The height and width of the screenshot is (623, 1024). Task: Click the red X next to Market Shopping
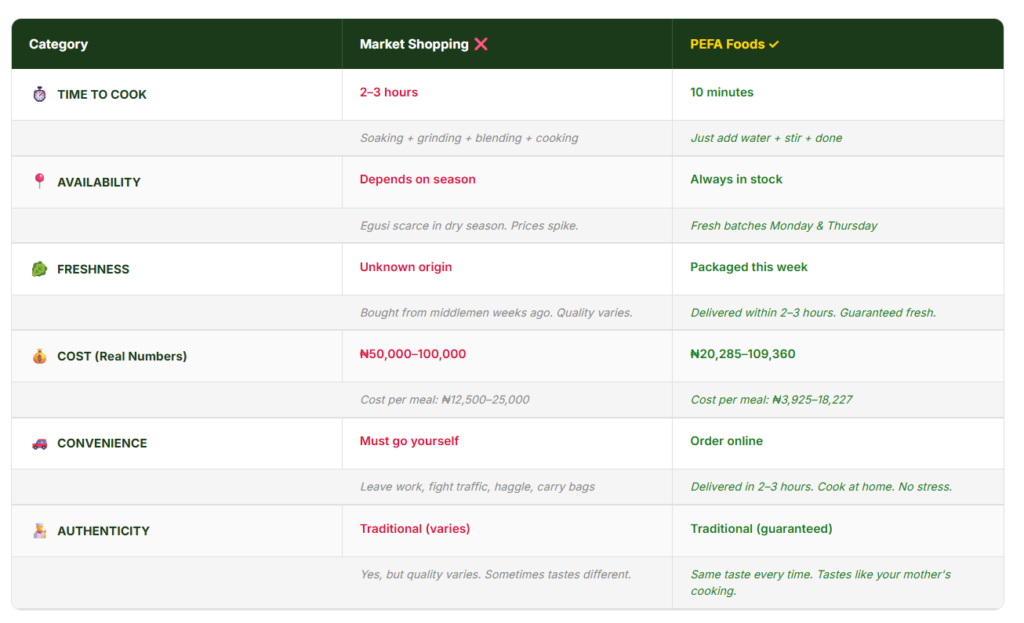tap(481, 44)
